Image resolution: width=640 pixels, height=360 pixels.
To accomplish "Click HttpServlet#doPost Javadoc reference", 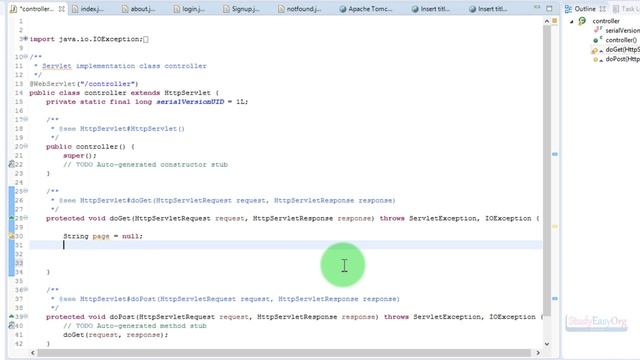I will (240, 299).
